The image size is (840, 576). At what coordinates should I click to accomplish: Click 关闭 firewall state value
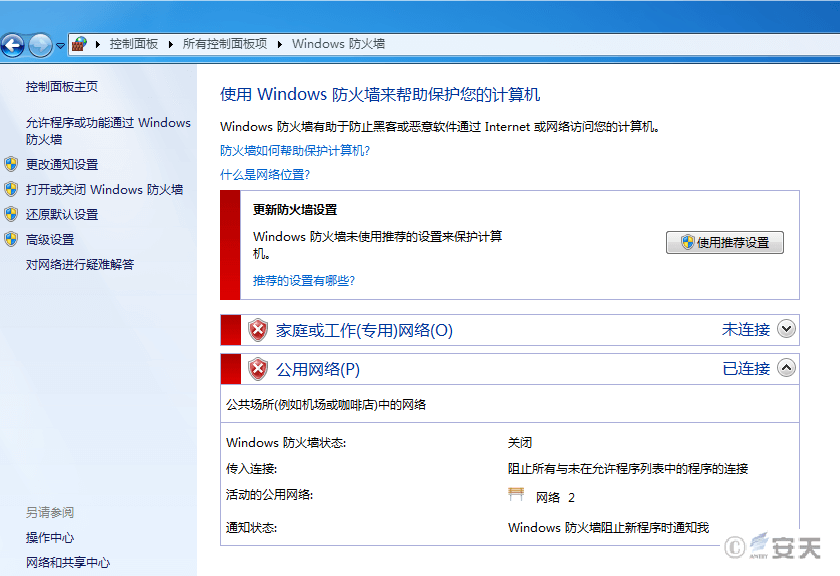(520, 443)
